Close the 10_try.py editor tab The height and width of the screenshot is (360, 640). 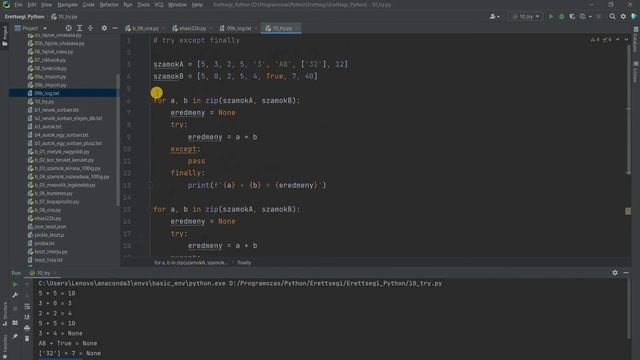point(297,28)
